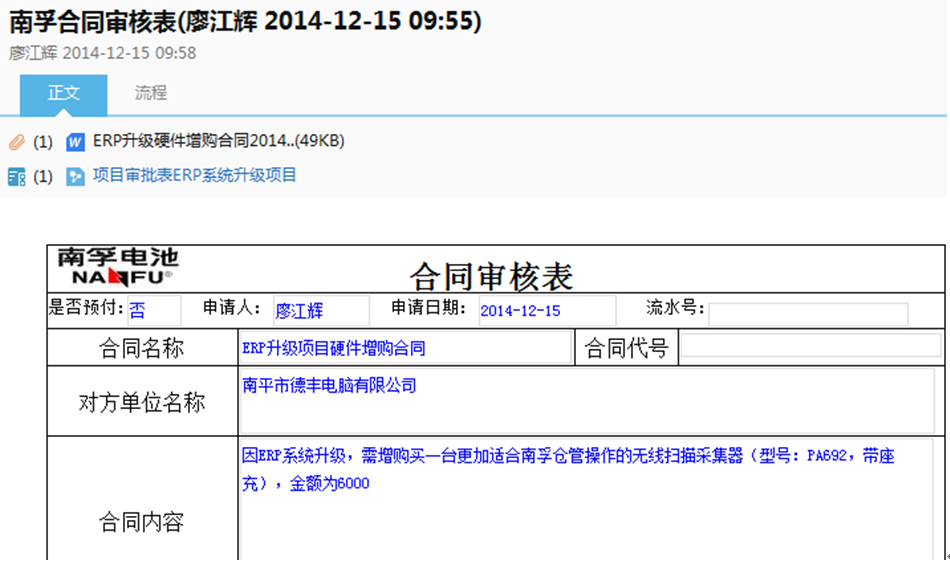Image resolution: width=950 pixels, height=562 pixels.
Task: Click the associated documents icon
Action: pyautogui.click(x=16, y=176)
